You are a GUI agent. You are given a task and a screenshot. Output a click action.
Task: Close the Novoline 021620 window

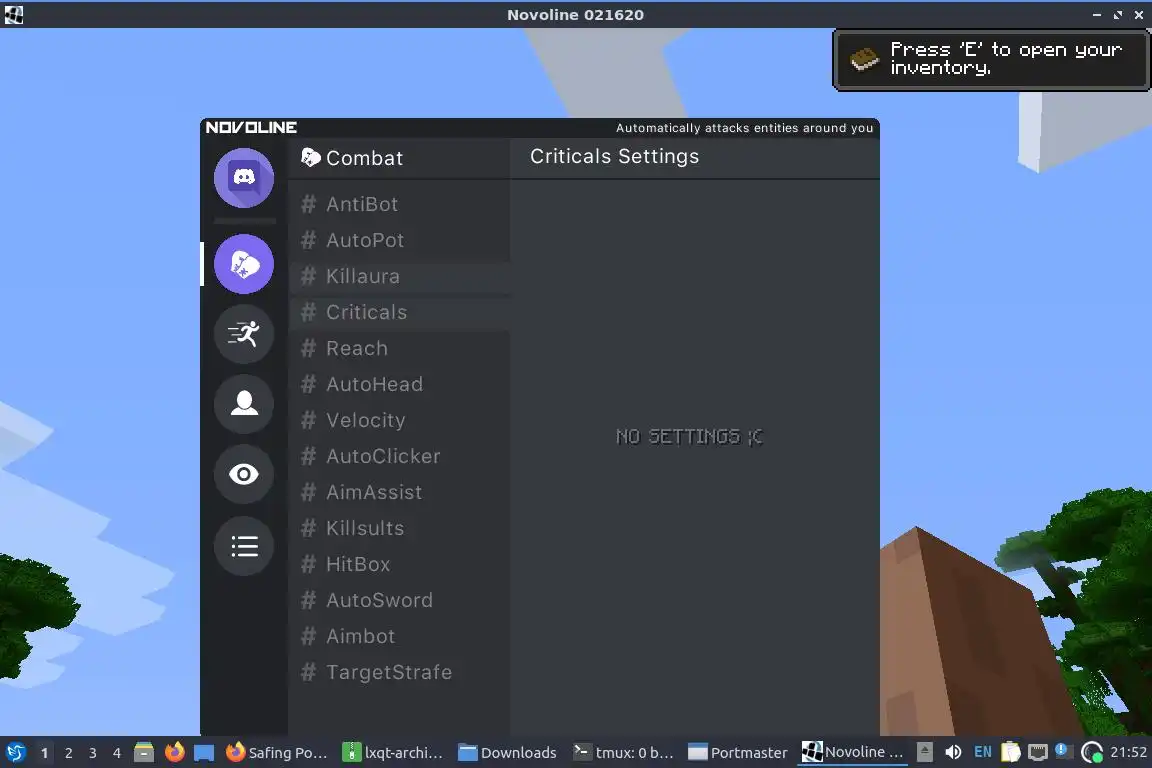(x=1139, y=14)
